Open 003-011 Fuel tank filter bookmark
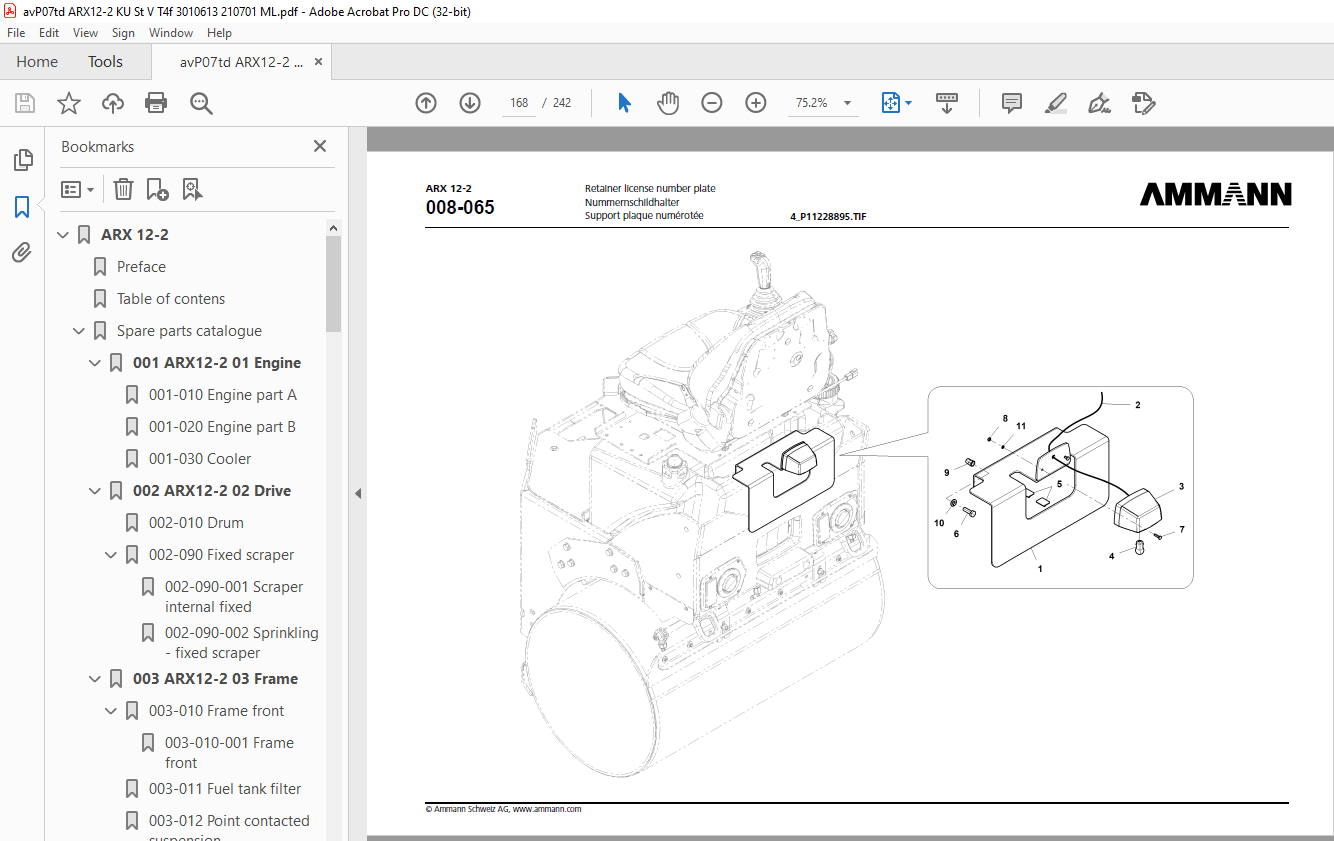The image size is (1334, 841). point(225,789)
